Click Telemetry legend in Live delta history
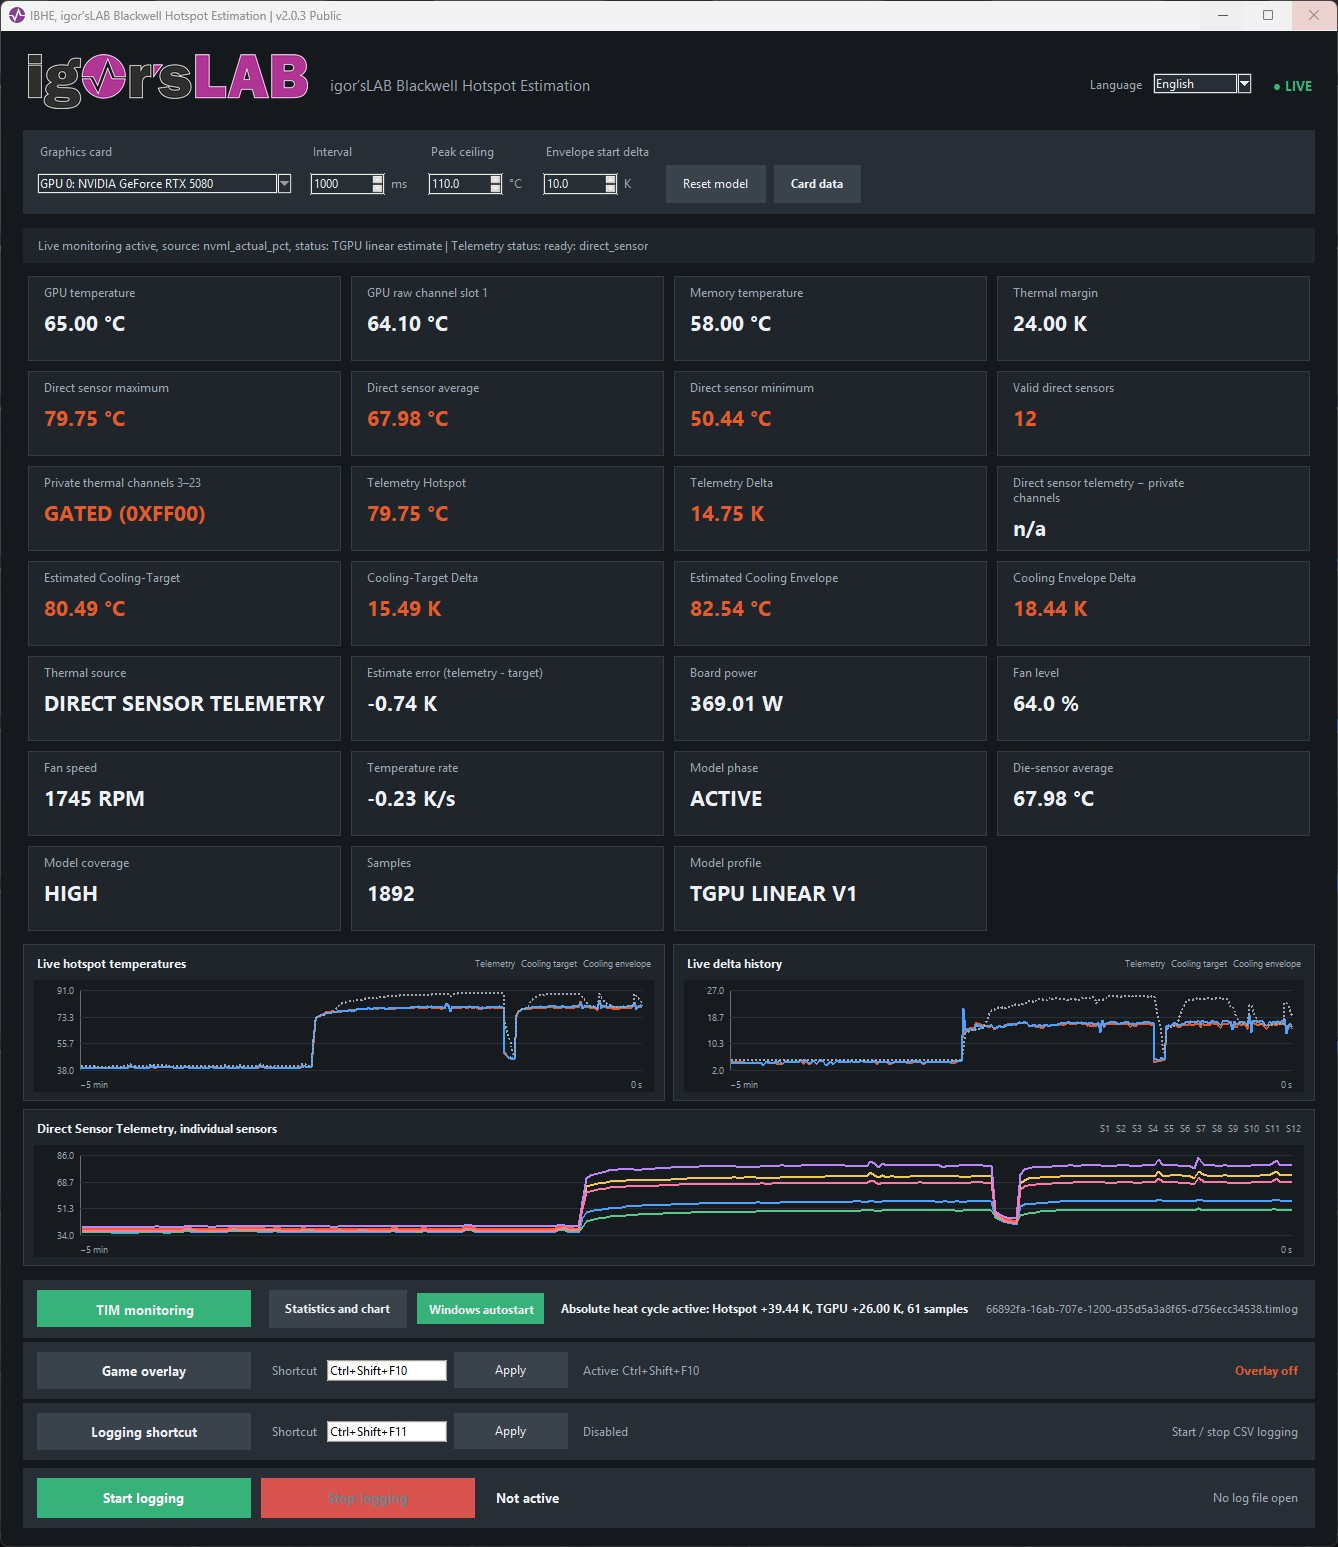 pyautogui.click(x=1145, y=964)
